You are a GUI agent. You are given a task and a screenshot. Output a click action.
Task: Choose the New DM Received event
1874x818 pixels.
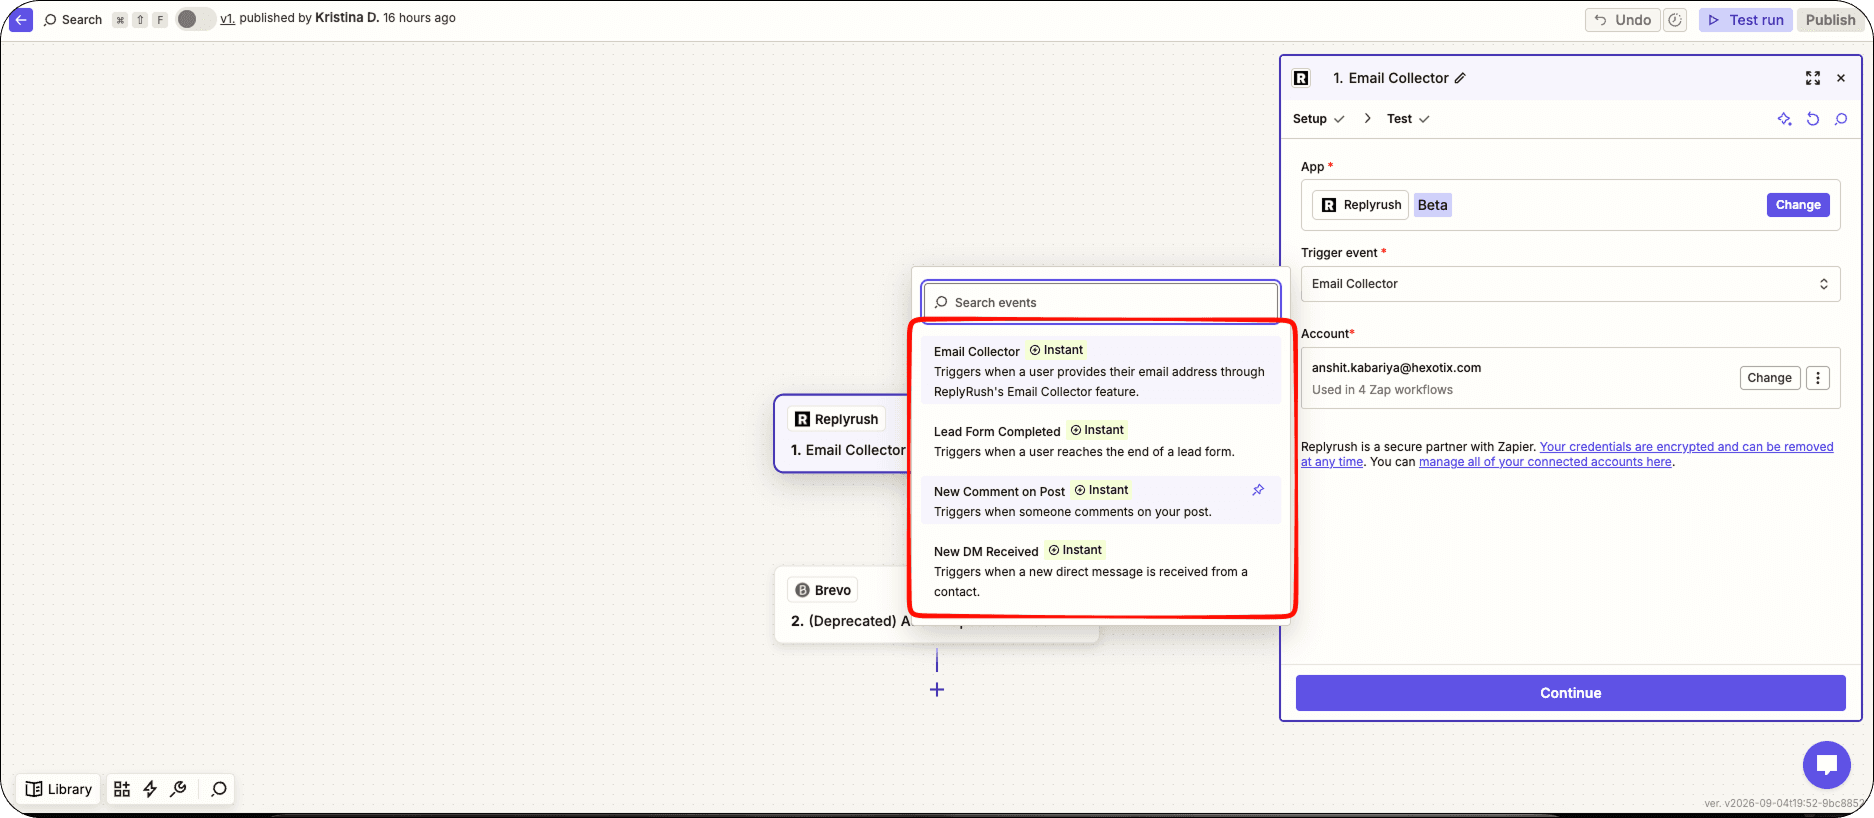coord(1101,570)
